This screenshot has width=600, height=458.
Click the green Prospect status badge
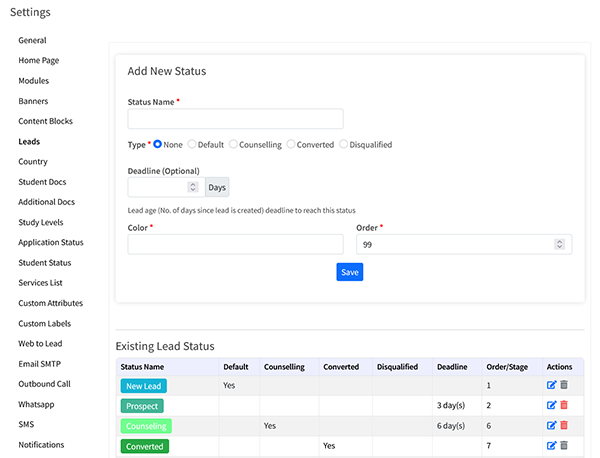tap(142, 406)
